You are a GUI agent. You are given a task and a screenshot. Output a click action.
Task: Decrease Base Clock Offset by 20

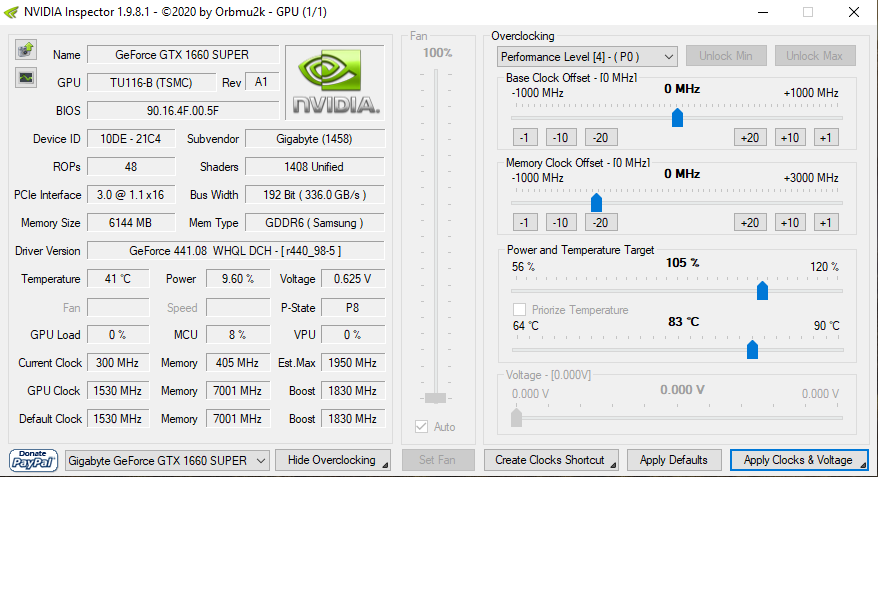[x=601, y=137]
